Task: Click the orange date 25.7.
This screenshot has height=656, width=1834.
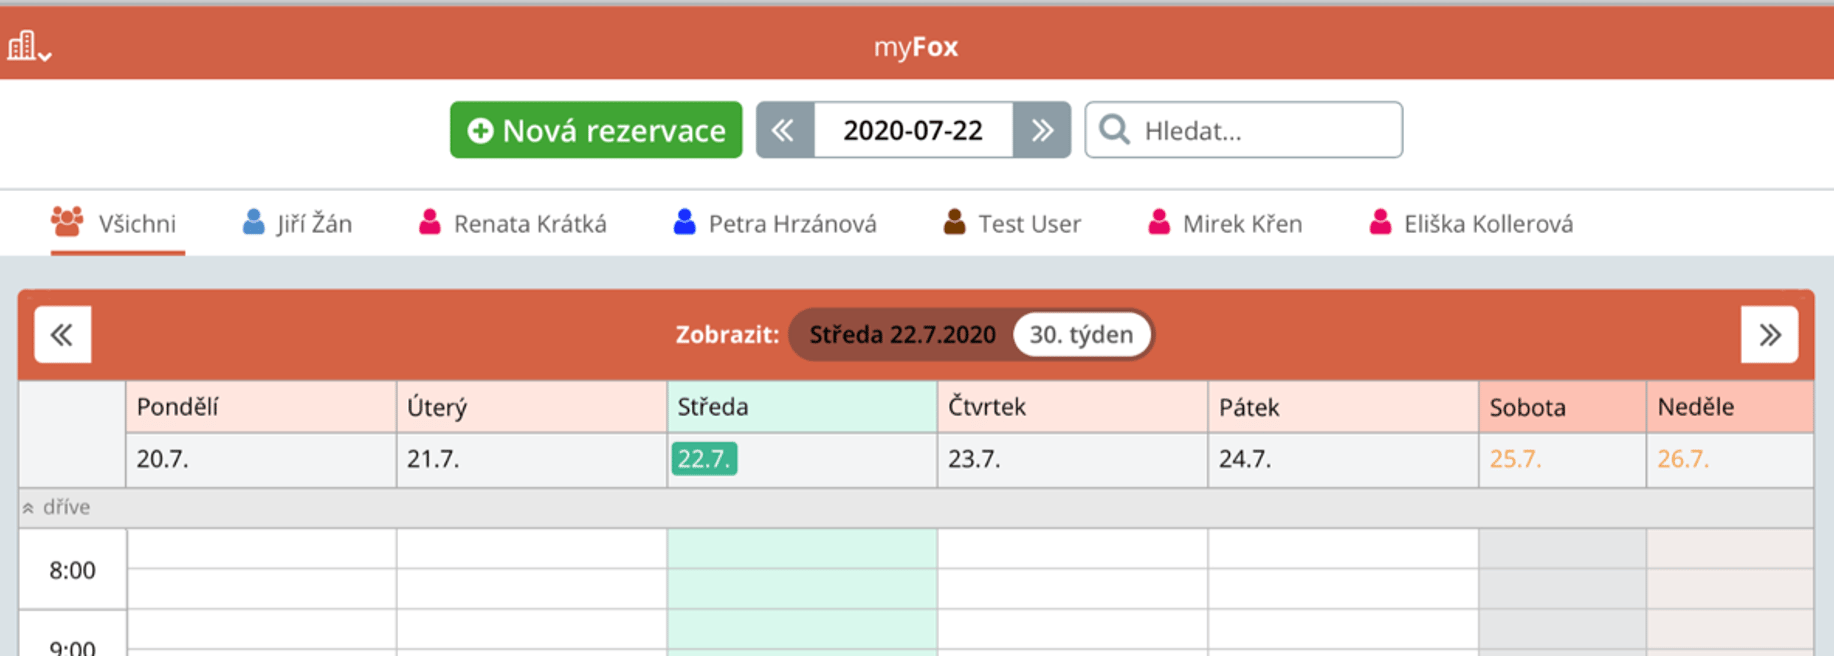Action: [x=1516, y=459]
